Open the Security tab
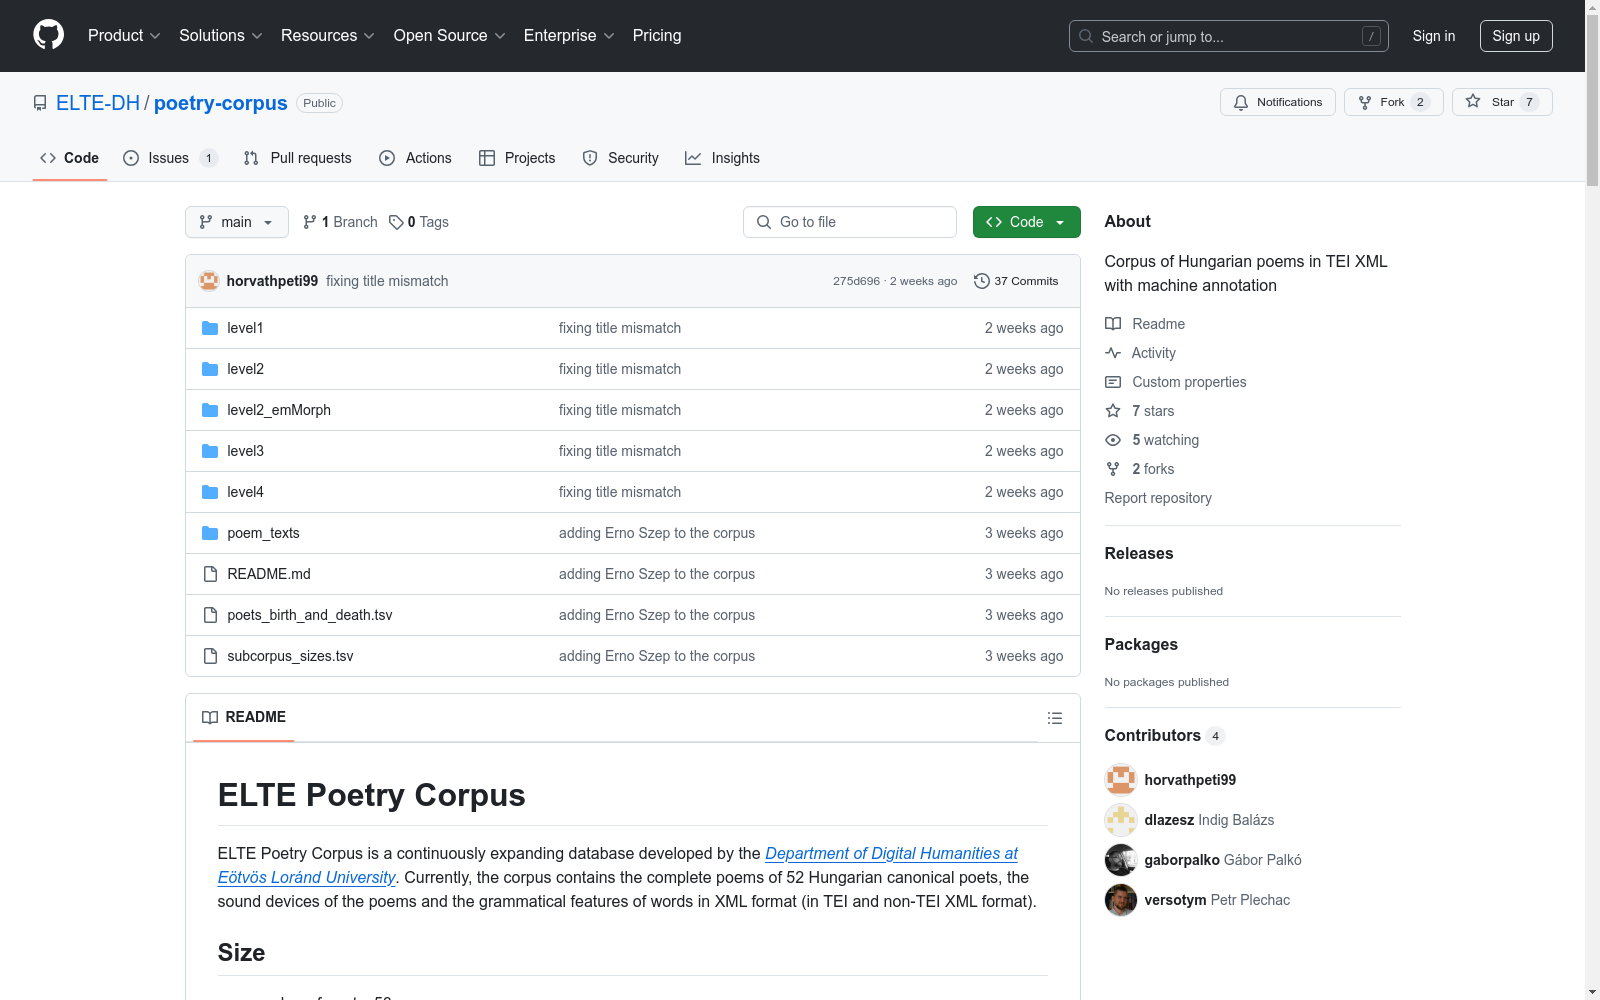This screenshot has height=1000, width=1600. coord(621,158)
